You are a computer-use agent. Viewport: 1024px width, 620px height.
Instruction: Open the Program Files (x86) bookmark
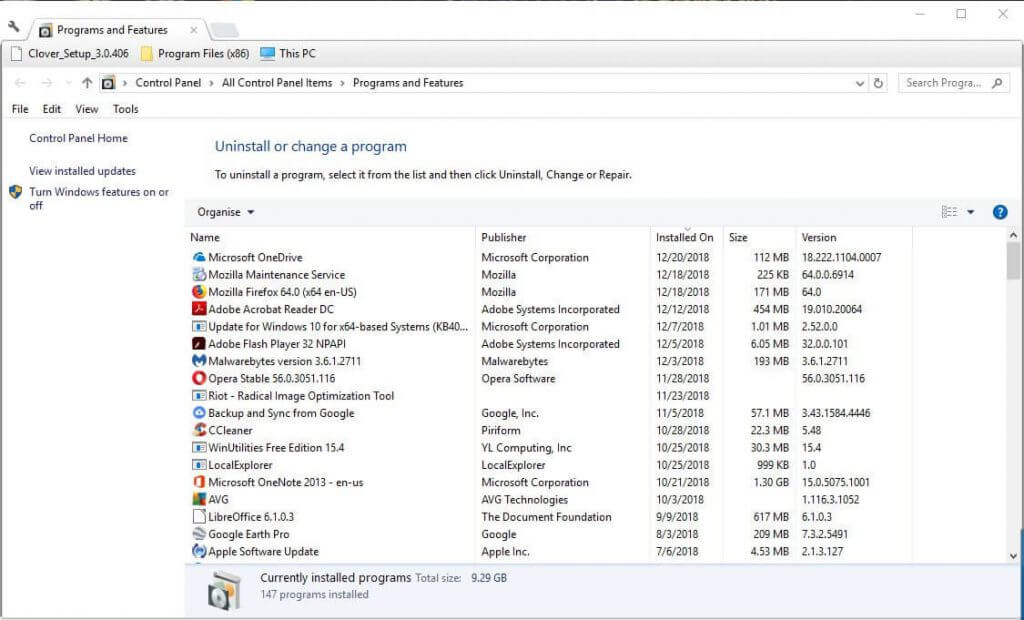coord(195,54)
